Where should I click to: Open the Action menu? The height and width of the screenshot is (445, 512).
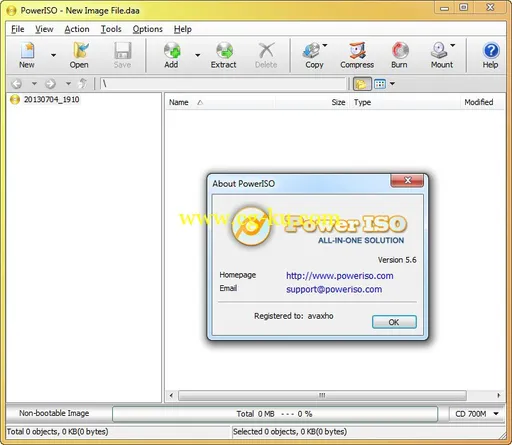pos(77,29)
